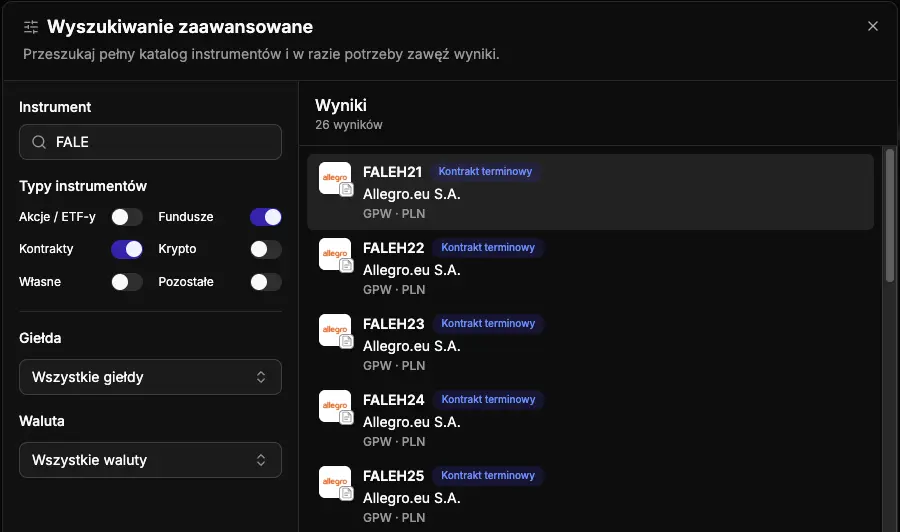Click the Allegro logo of FALEH25
Screen dimensions: 900x532
click(x=335, y=482)
